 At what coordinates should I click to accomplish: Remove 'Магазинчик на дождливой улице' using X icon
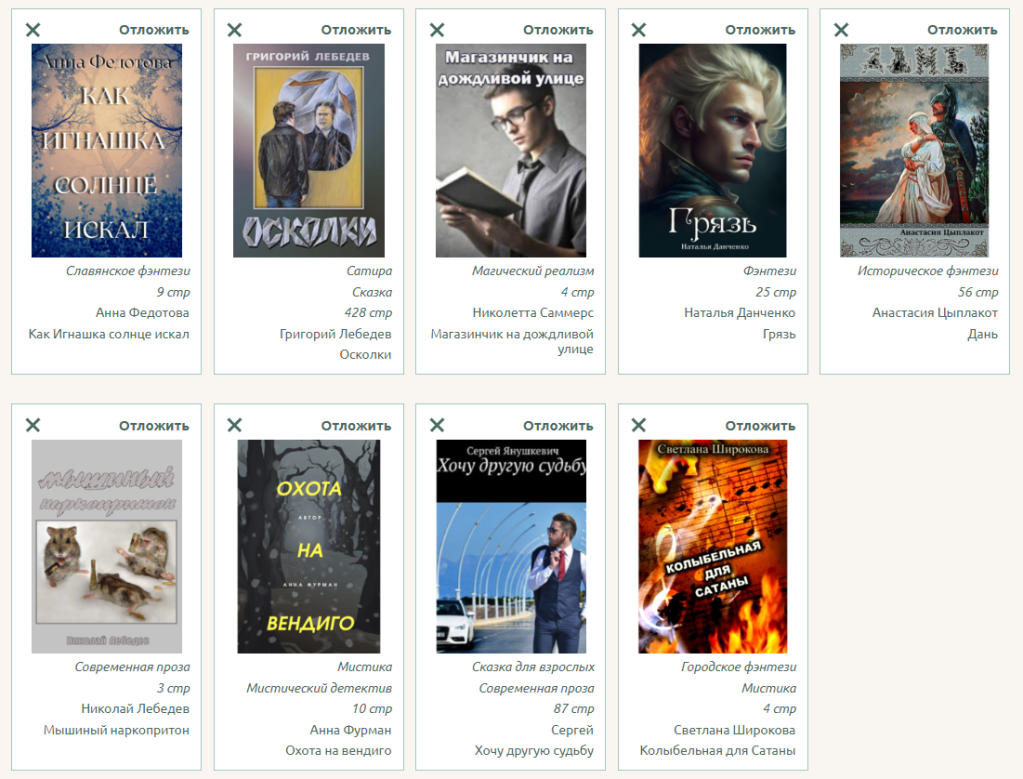[x=437, y=30]
